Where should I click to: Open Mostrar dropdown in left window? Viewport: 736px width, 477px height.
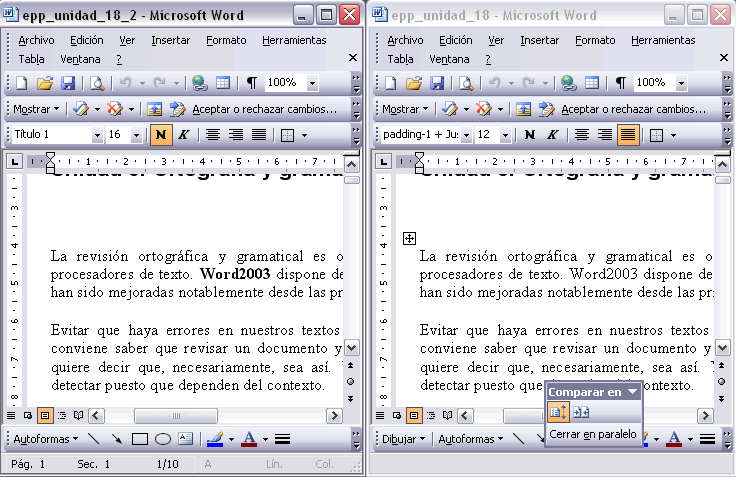(x=36, y=109)
